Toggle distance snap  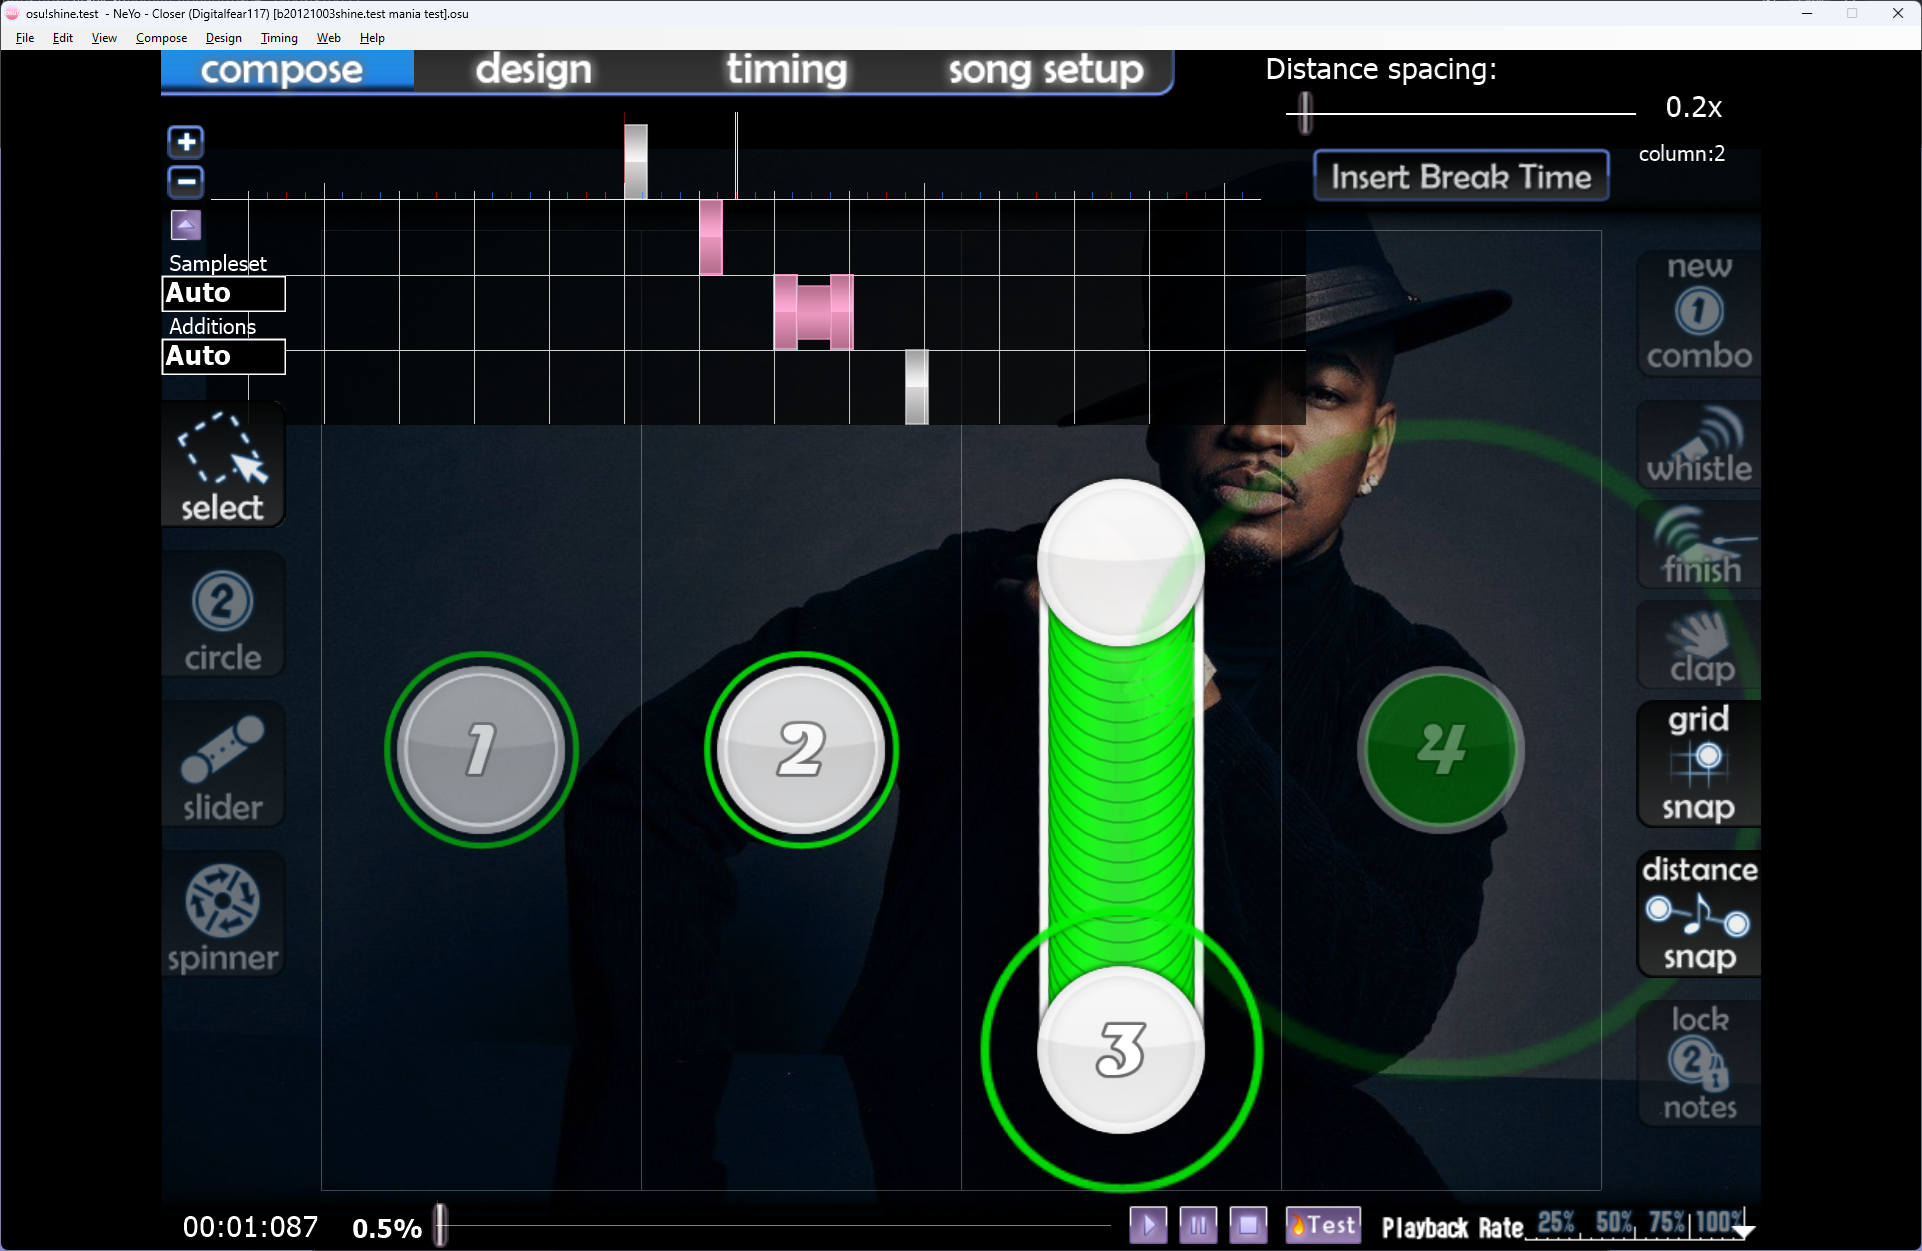1698,914
